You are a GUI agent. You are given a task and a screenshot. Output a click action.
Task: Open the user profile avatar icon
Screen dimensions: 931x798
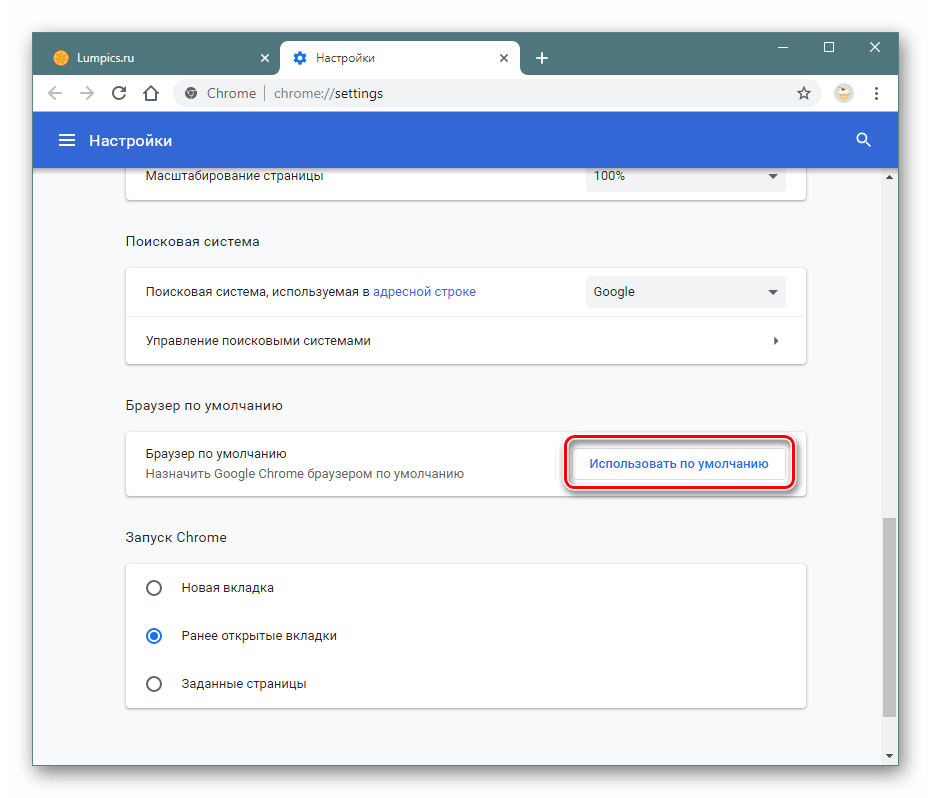point(844,93)
